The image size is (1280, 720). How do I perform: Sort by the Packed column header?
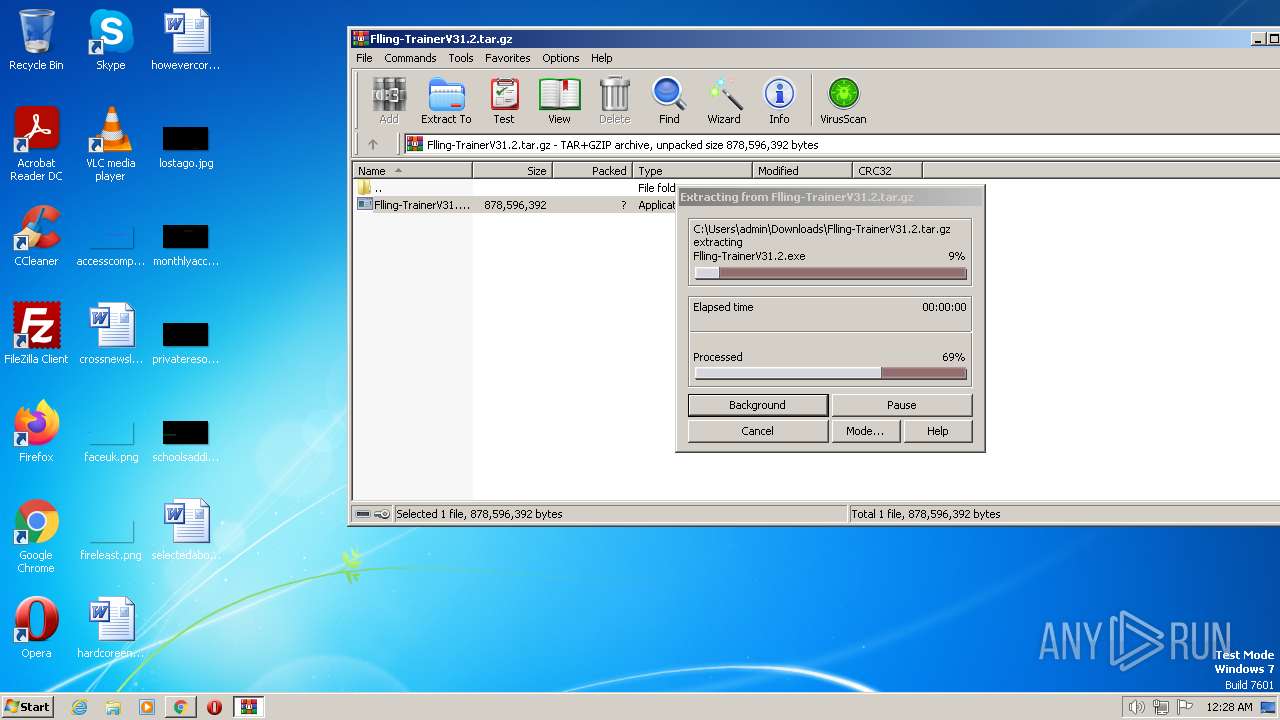coord(592,171)
